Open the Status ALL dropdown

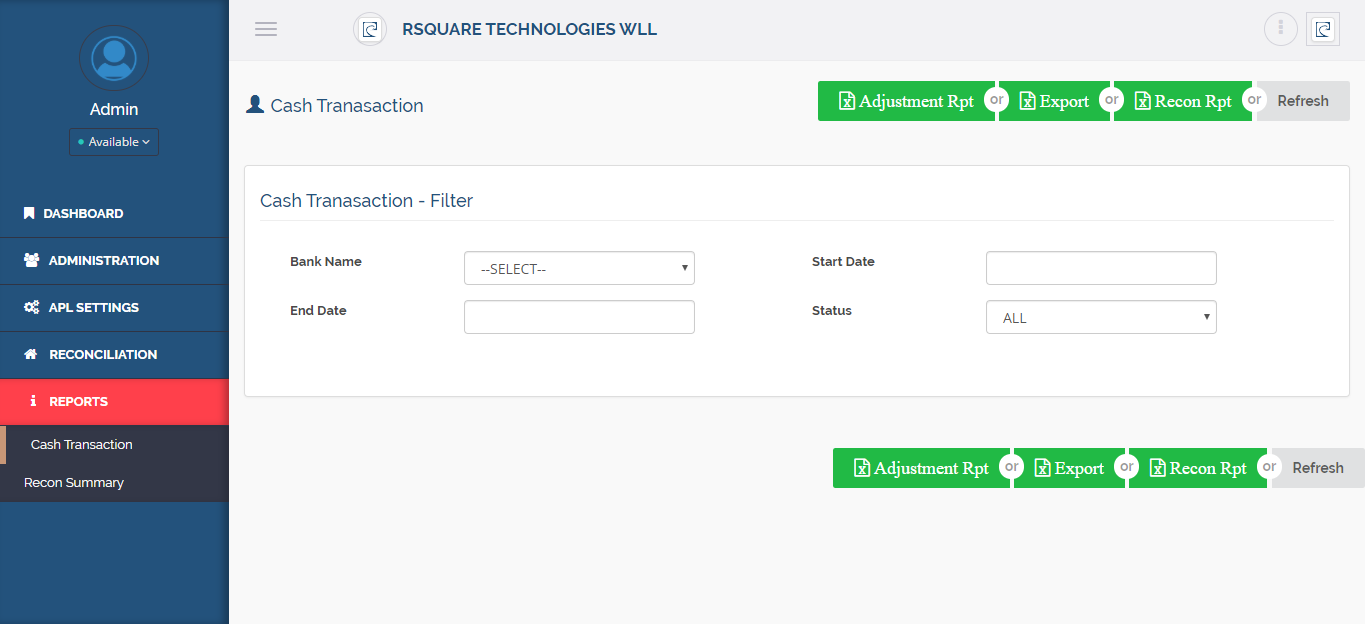1101,317
